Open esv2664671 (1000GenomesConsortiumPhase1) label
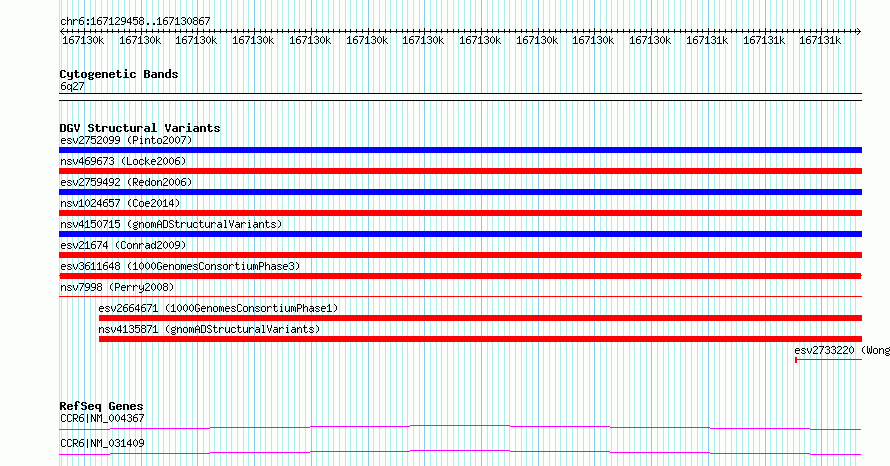This screenshot has height=466, width=890. pos(218,308)
